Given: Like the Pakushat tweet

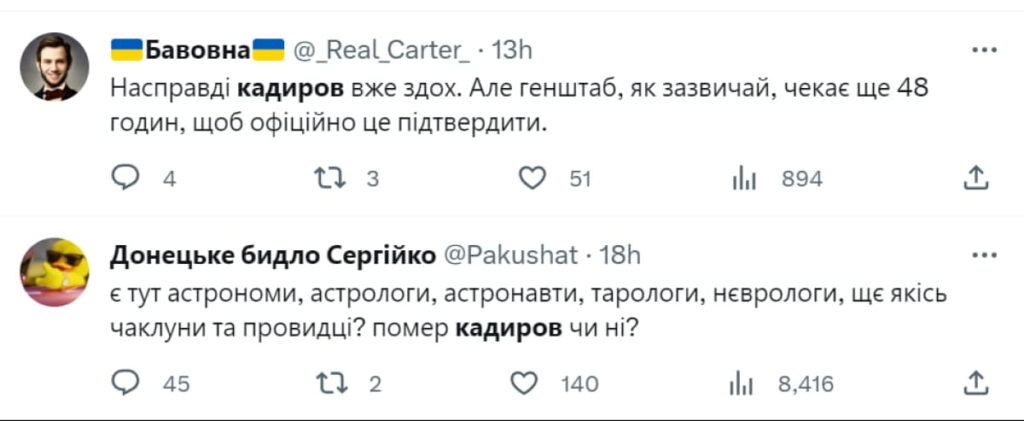Looking at the screenshot, I should click(525, 382).
